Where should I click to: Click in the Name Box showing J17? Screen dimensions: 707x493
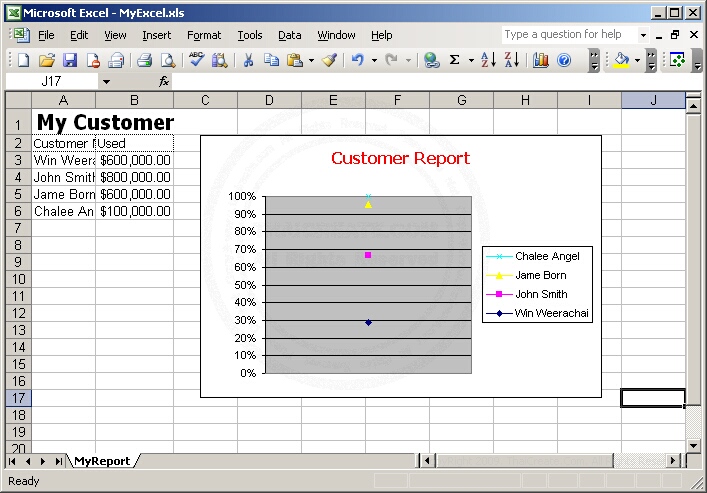(51, 81)
